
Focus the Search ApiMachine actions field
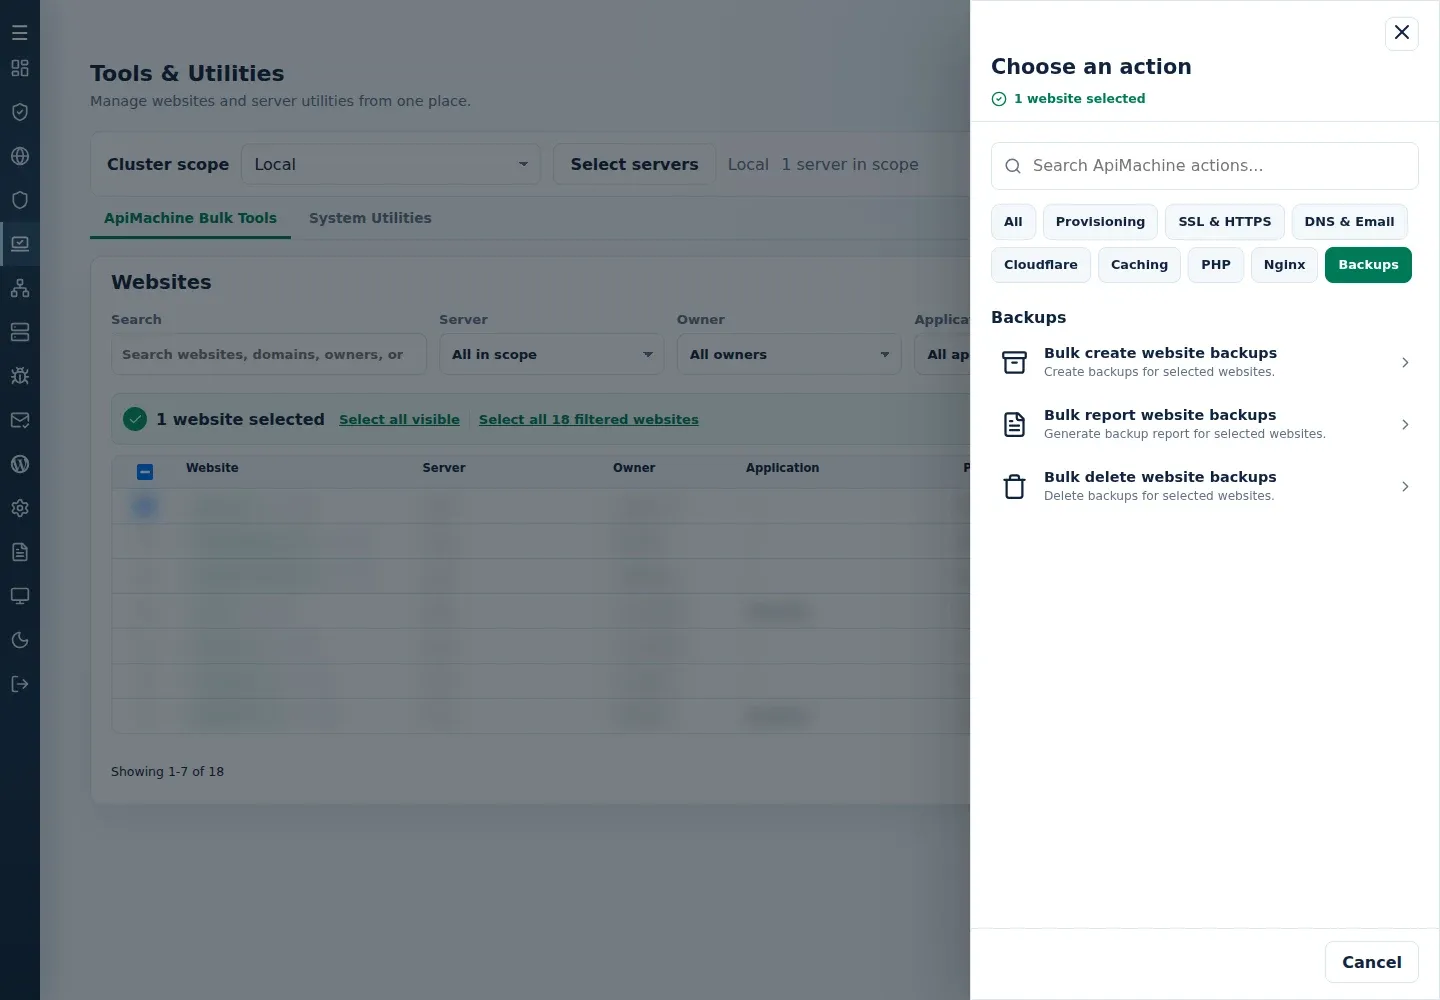click(x=1205, y=166)
